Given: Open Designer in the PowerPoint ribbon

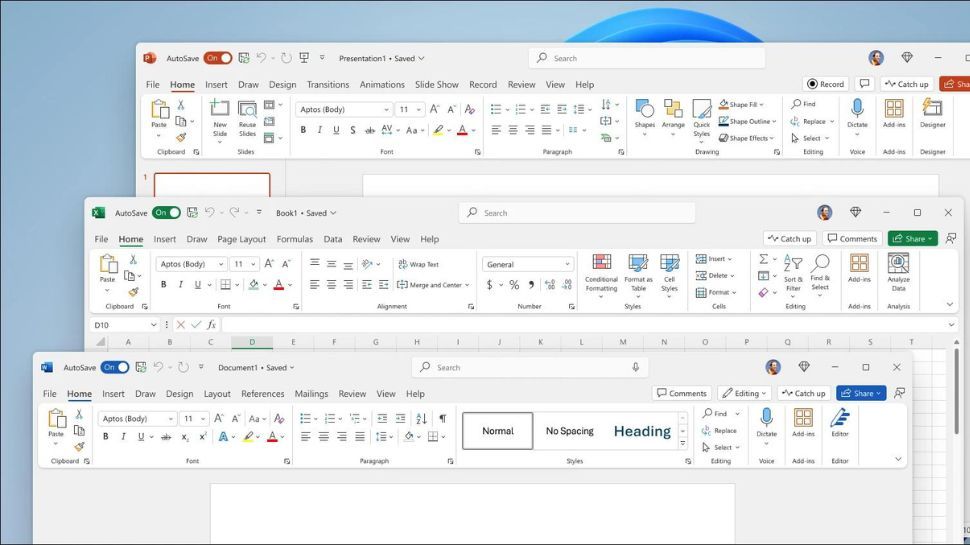Looking at the screenshot, I should click(x=932, y=113).
